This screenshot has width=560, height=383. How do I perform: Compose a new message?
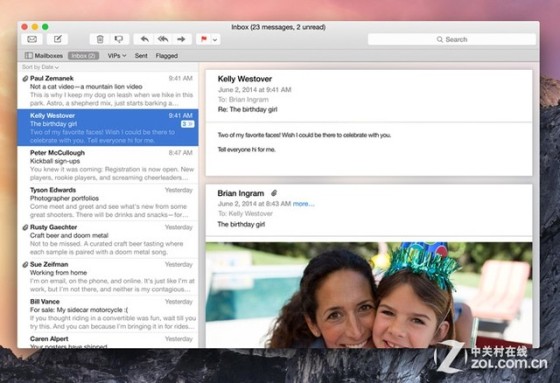click(58, 39)
